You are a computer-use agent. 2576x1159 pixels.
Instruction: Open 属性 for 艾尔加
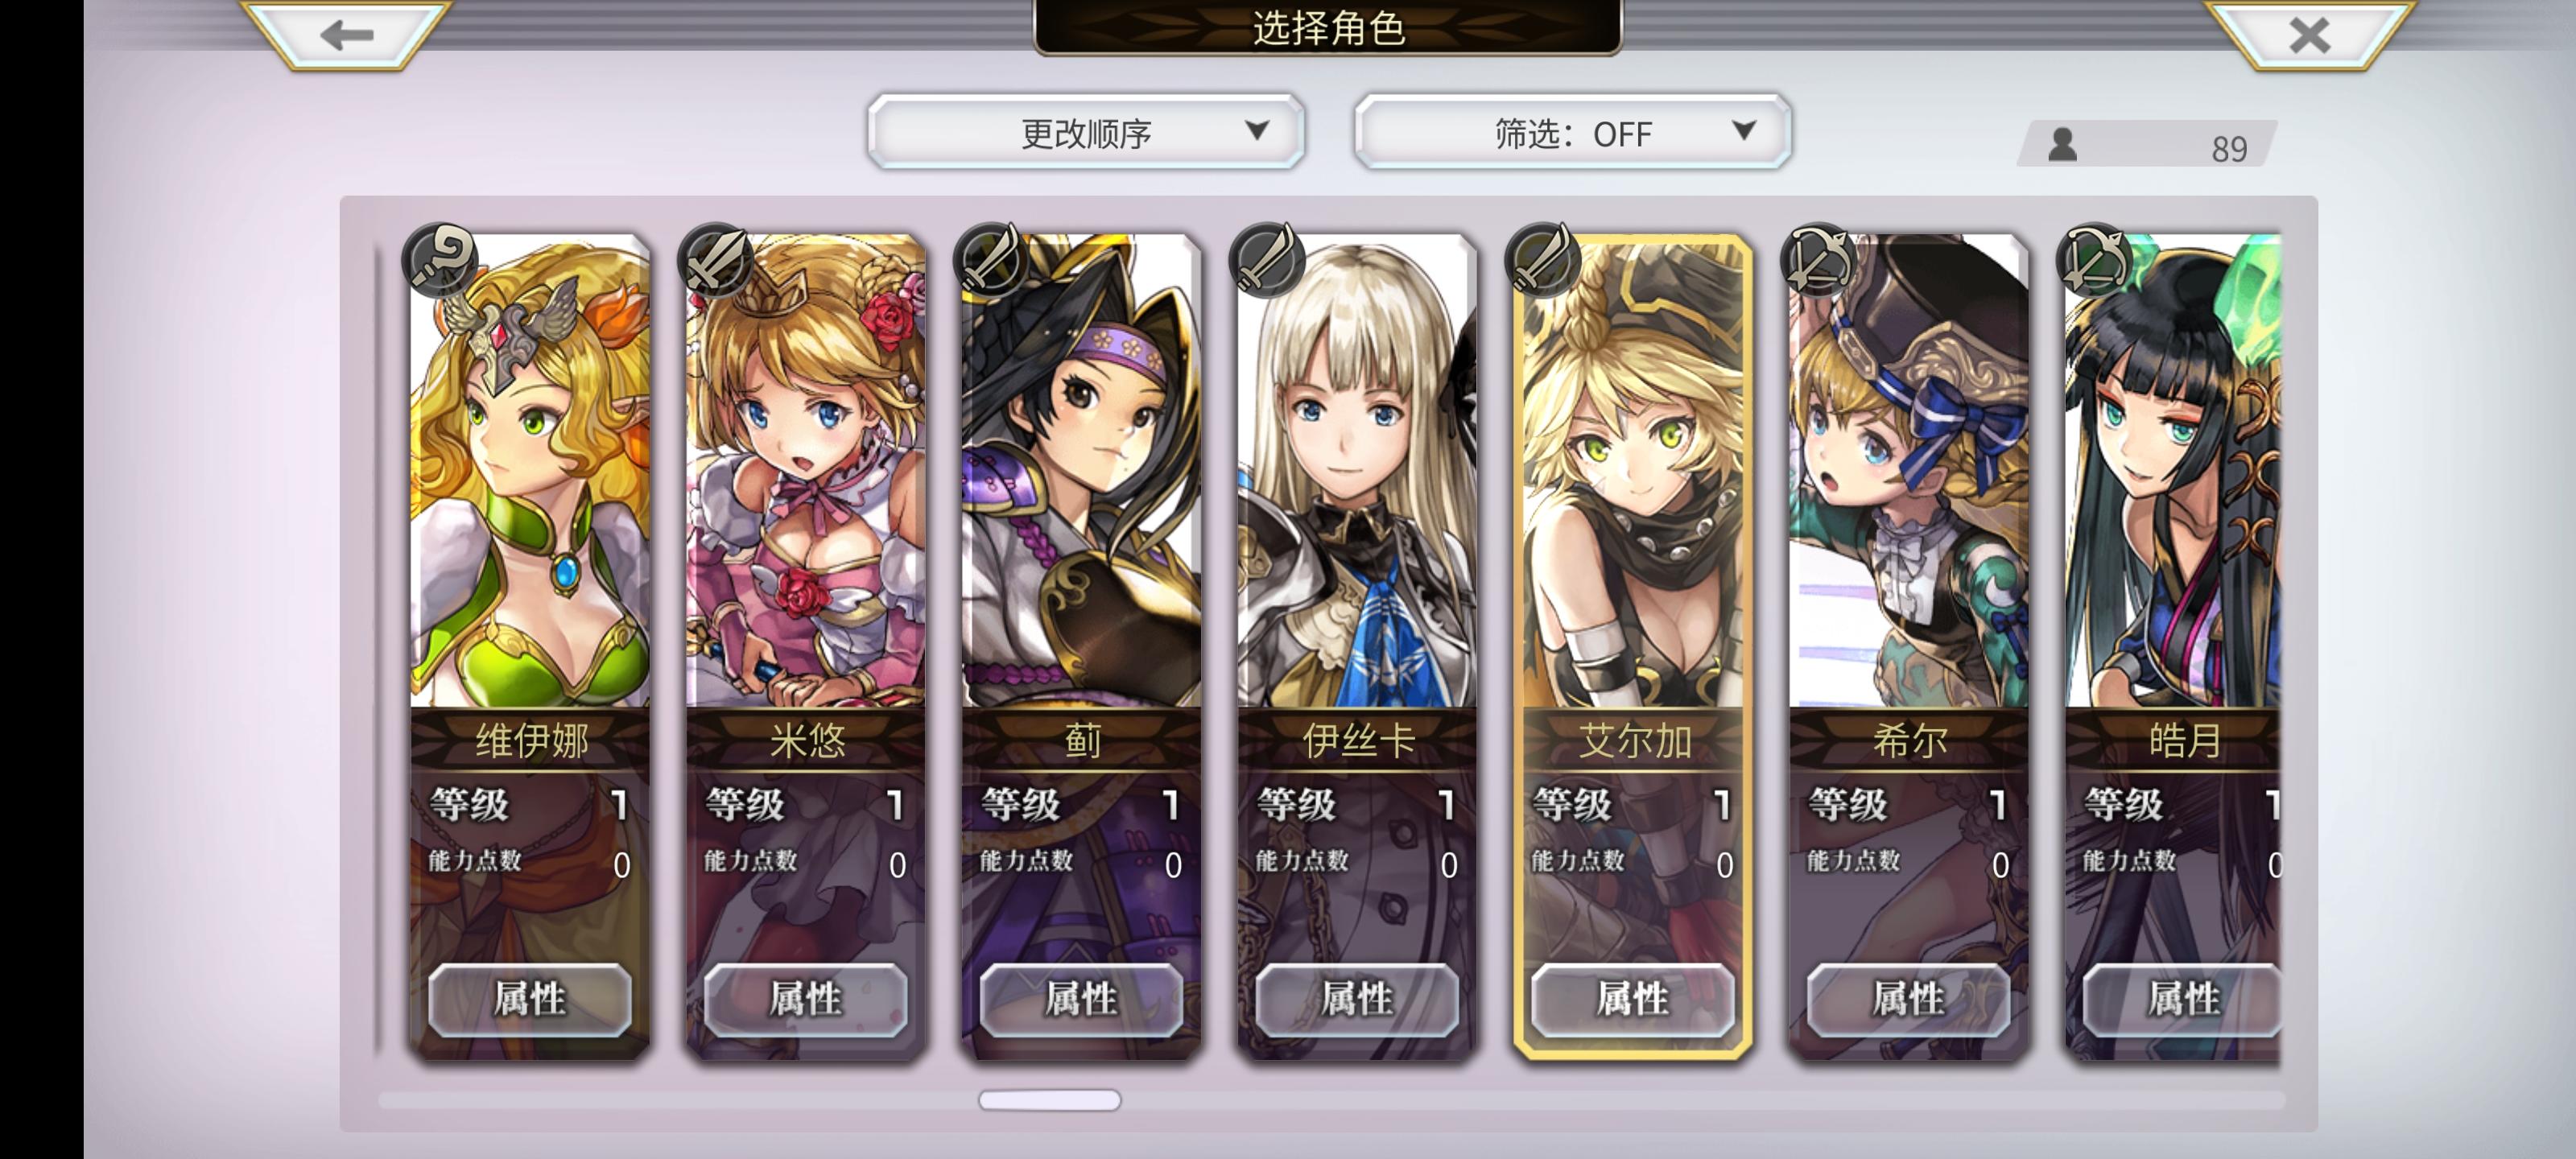[x=1633, y=998]
